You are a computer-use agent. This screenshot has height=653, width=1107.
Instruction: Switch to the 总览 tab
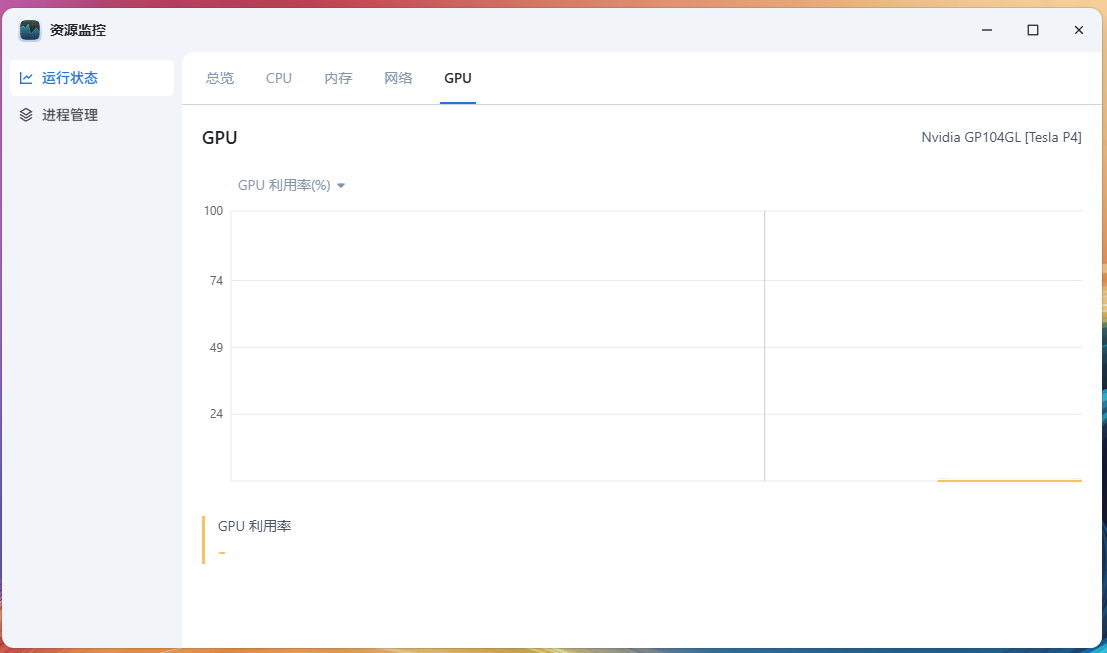pos(220,78)
